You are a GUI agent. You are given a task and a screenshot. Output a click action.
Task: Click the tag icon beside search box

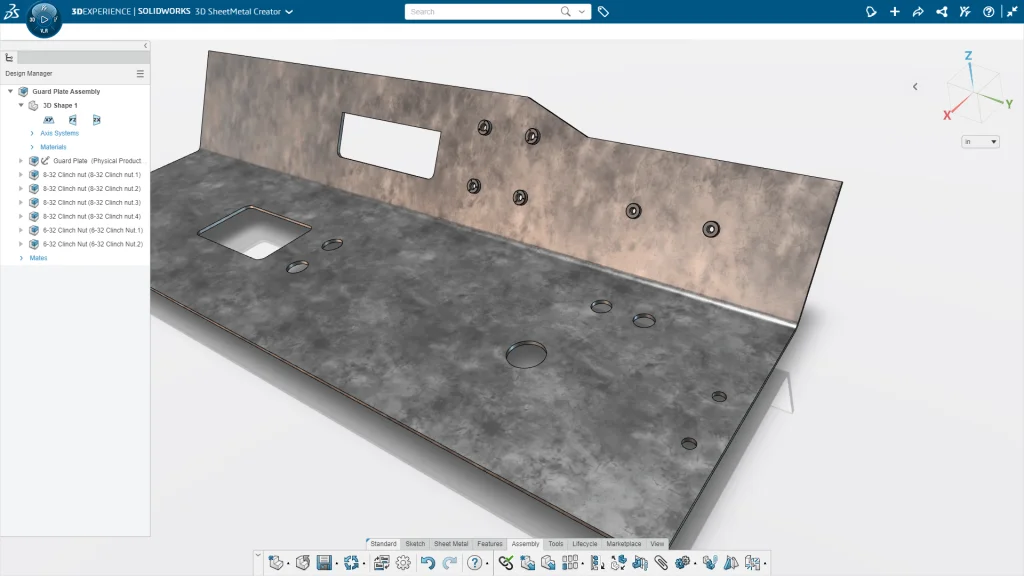[603, 12]
